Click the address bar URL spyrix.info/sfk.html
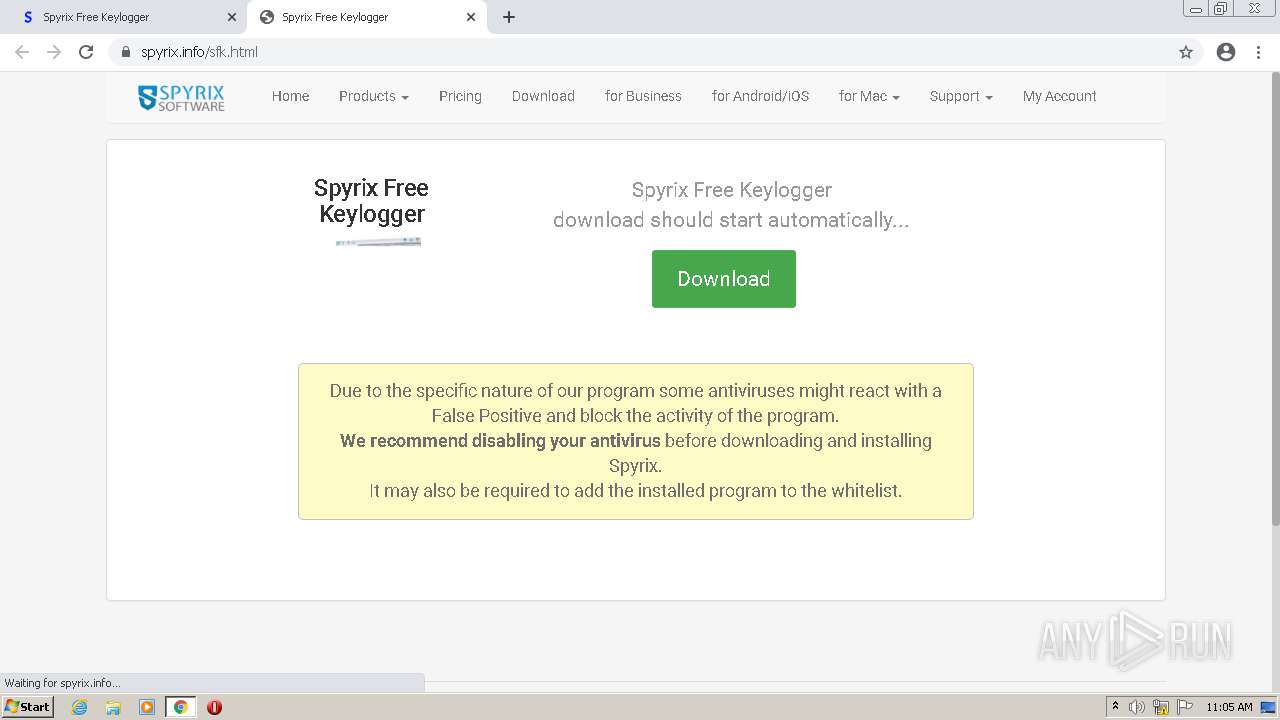Screen dimensions: 1280x720 pos(199,52)
